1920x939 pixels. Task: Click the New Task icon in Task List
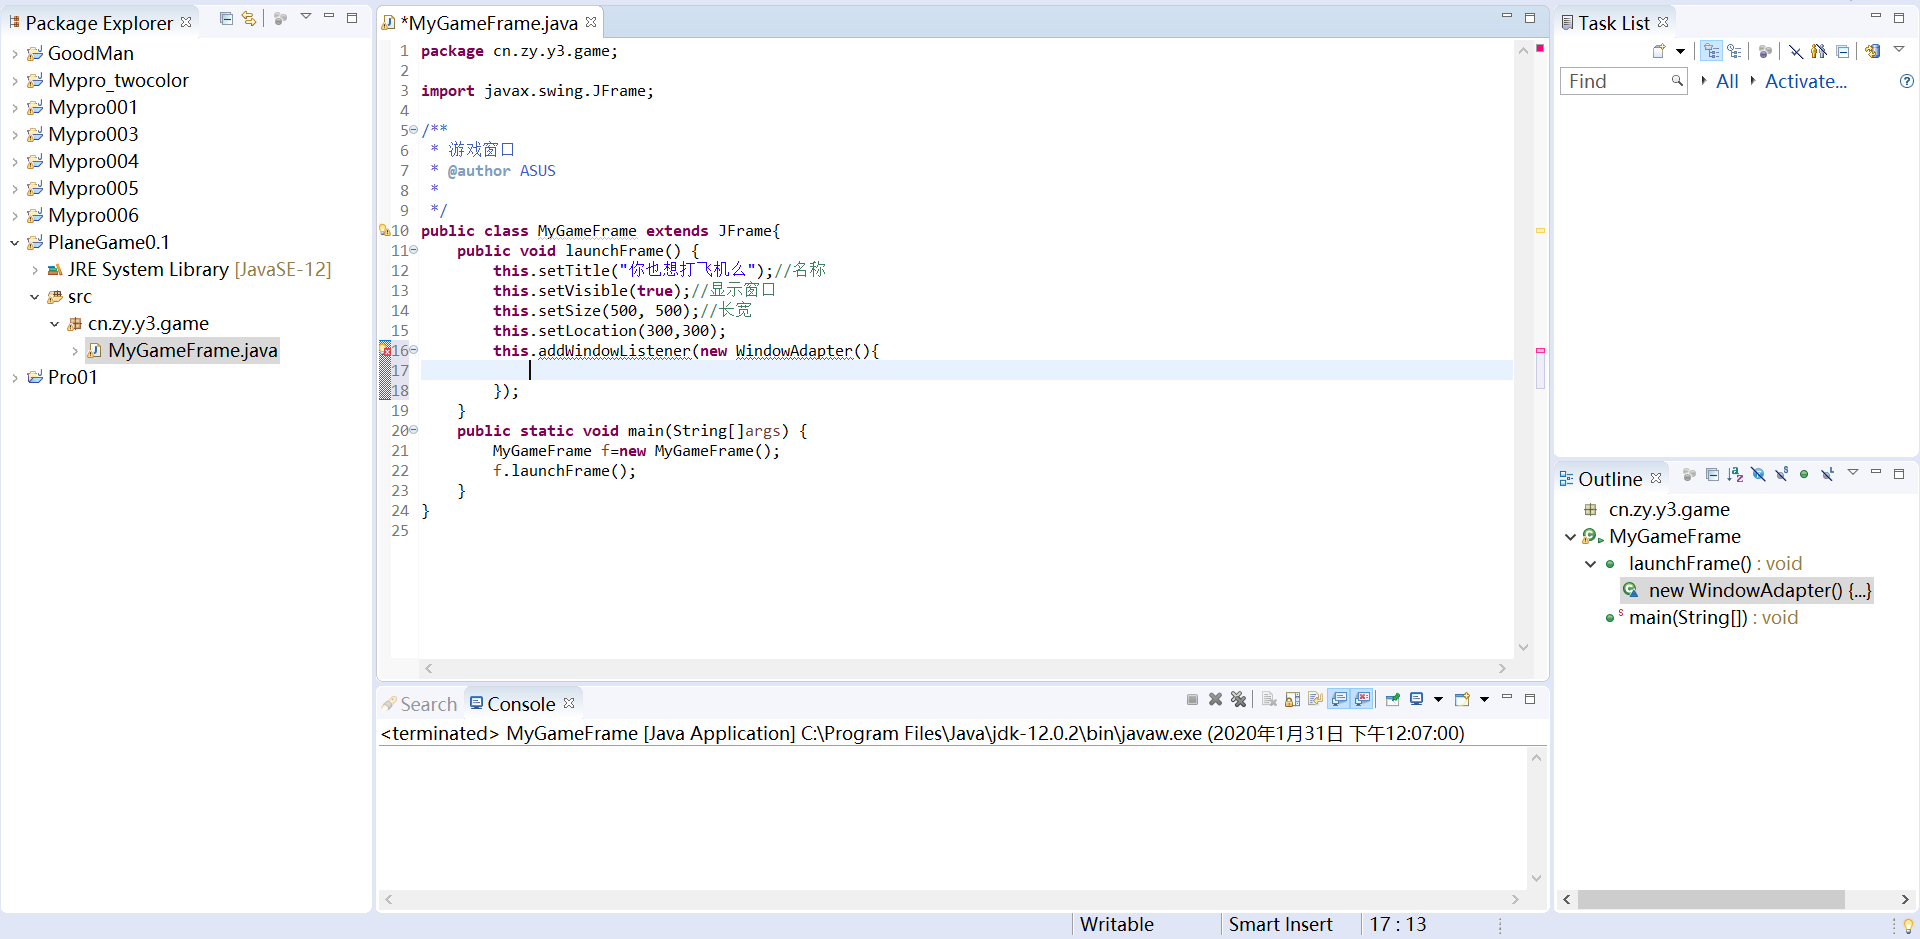click(1659, 51)
